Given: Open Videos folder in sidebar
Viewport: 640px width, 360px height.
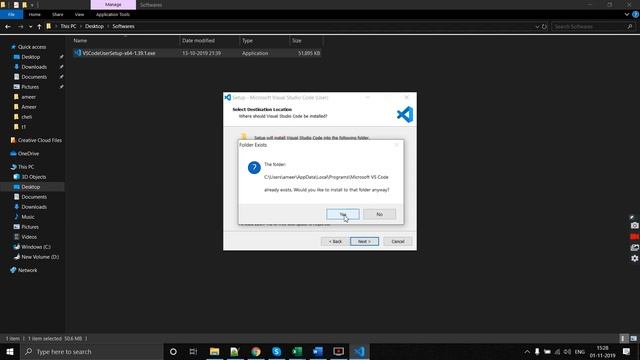Looking at the screenshot, I should click(29, 237).
